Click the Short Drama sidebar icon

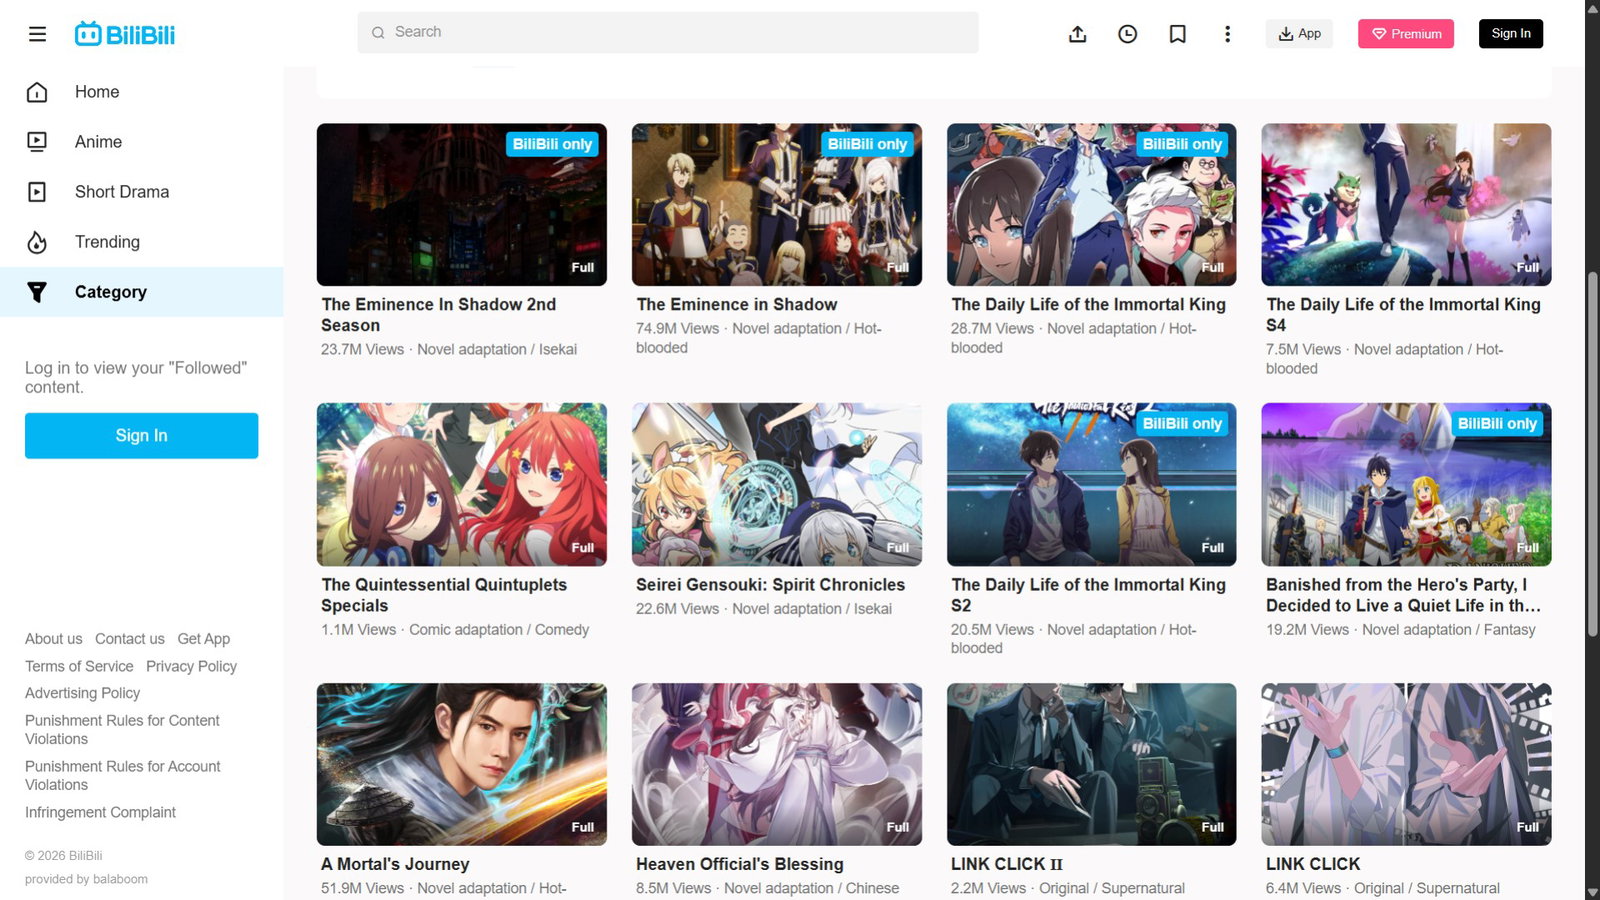[37, 192]
